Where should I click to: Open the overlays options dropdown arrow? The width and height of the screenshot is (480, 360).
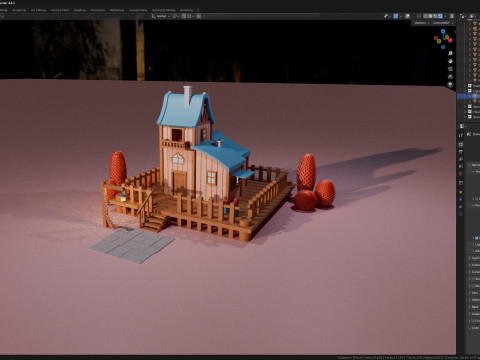click(x=412, y=16)
